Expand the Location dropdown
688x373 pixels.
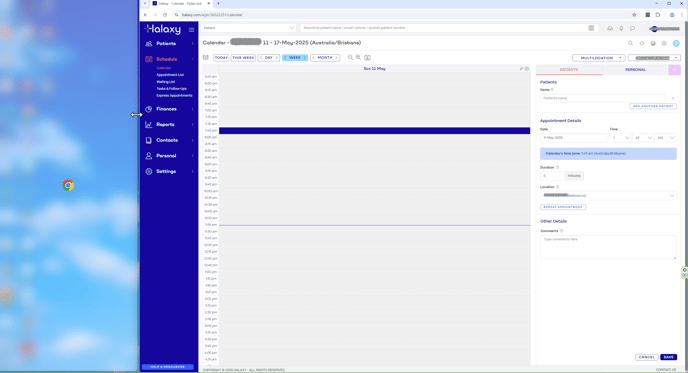pyautogui.click(x=608, y=195)
